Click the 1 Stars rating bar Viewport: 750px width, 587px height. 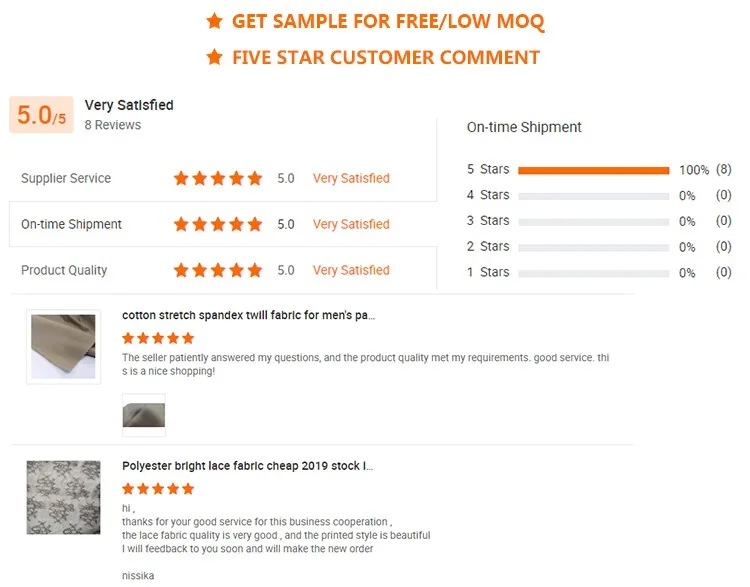pos(593,273)
